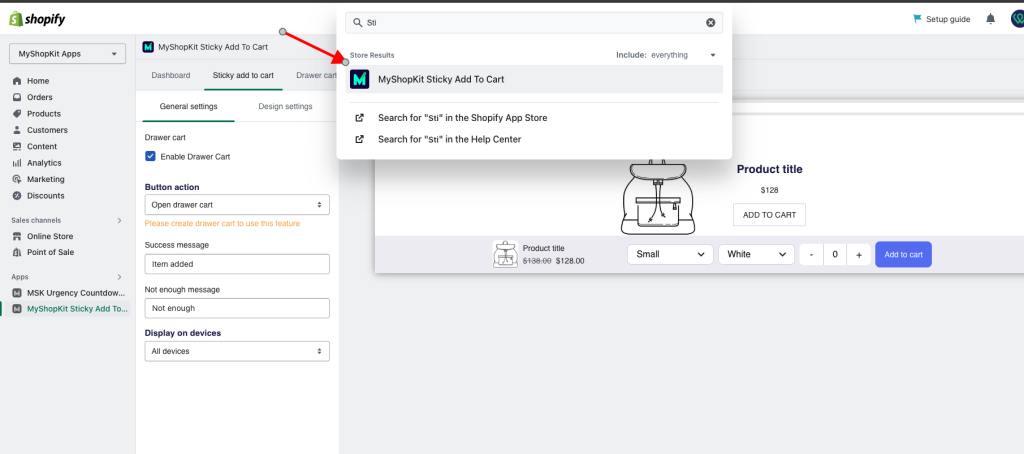This screenshot has height=454, width=1024.
Task: Click the MSK Urgency Countdown app icon
Action: (17, 293)
